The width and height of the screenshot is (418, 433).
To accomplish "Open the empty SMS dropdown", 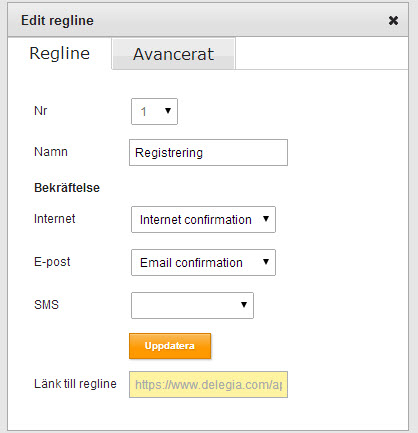I will pos(192,305).
